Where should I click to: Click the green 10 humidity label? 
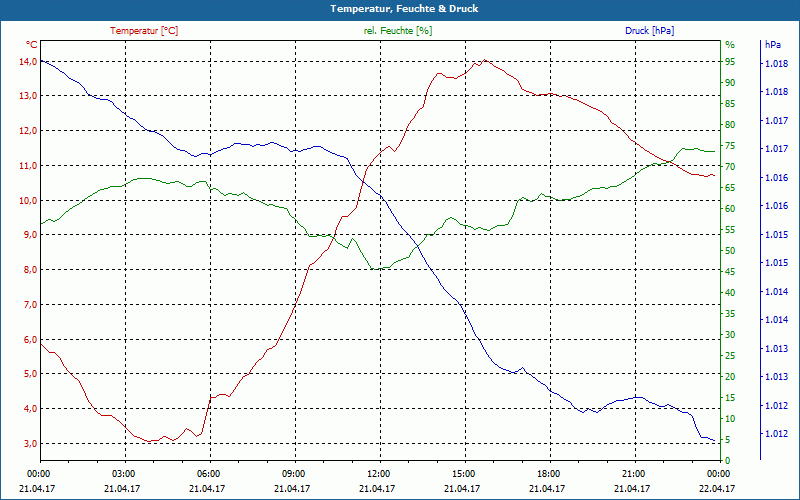click(730, 419)
